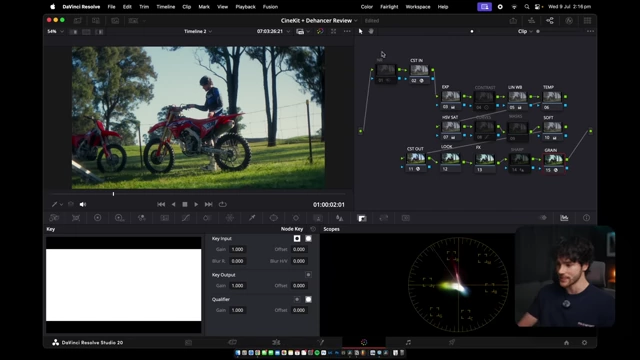Open the Motion Effects palette

pos(164,218)
